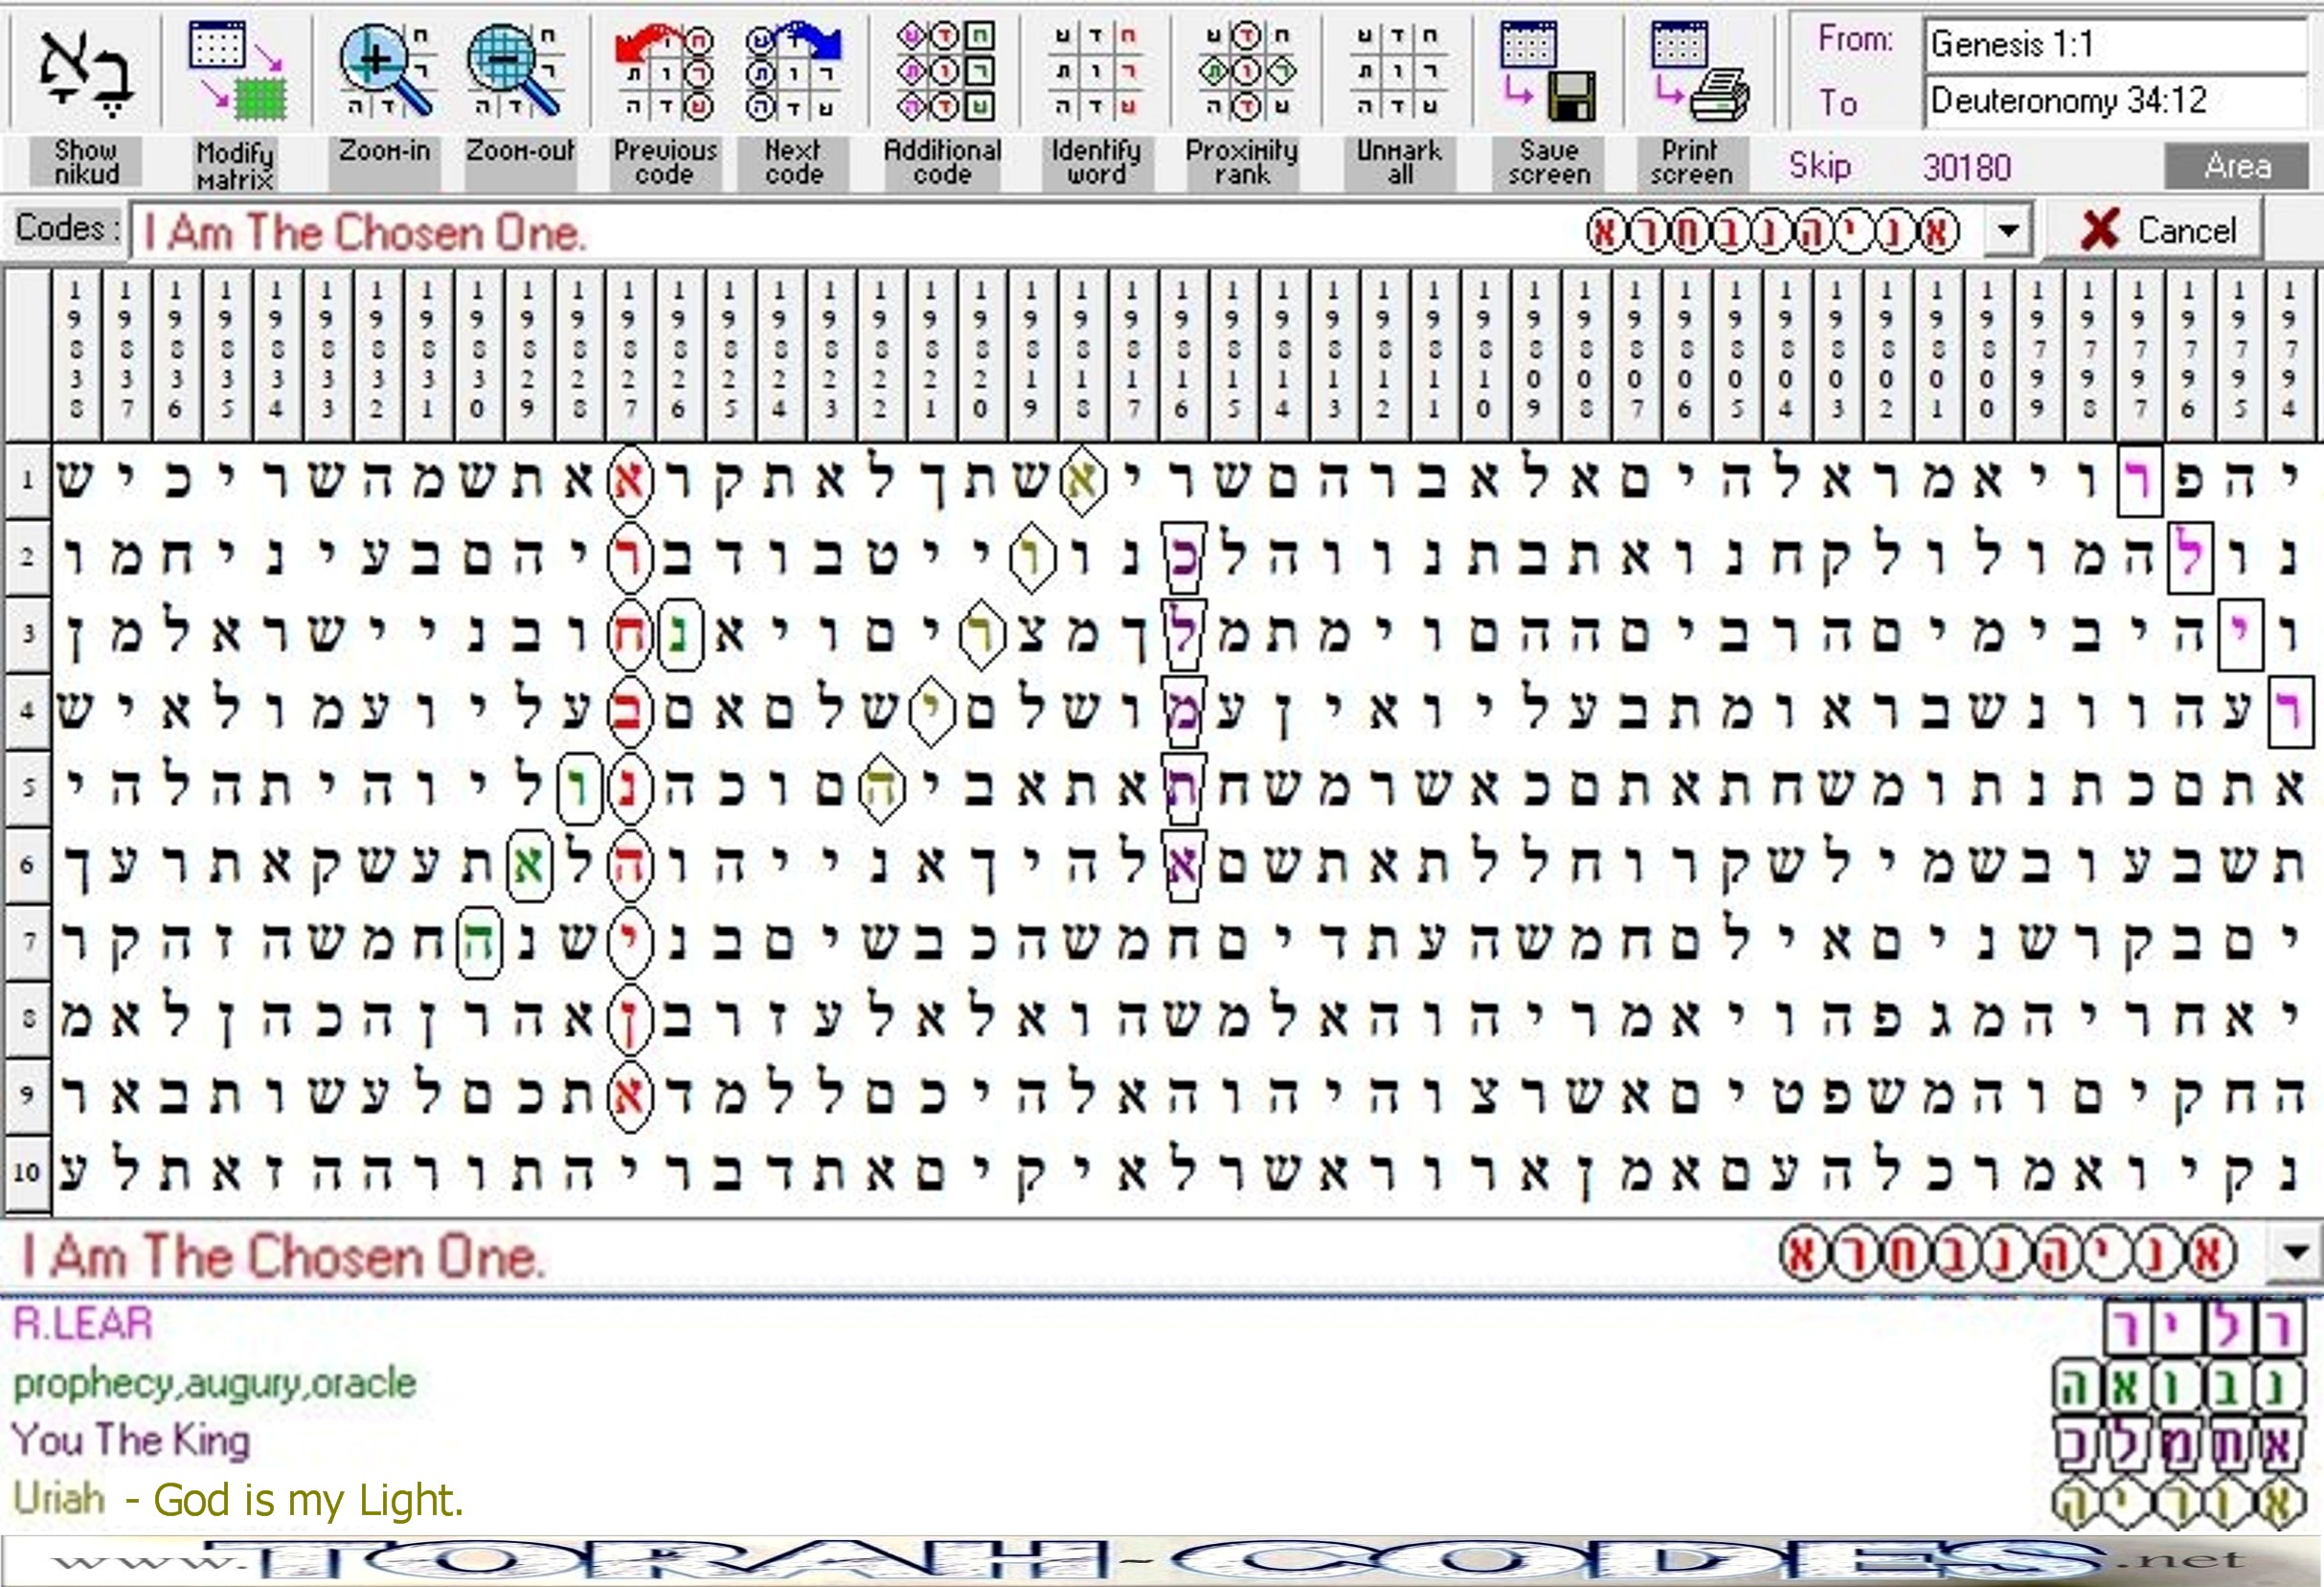Click the Modify matrix label button

(235, 165)
